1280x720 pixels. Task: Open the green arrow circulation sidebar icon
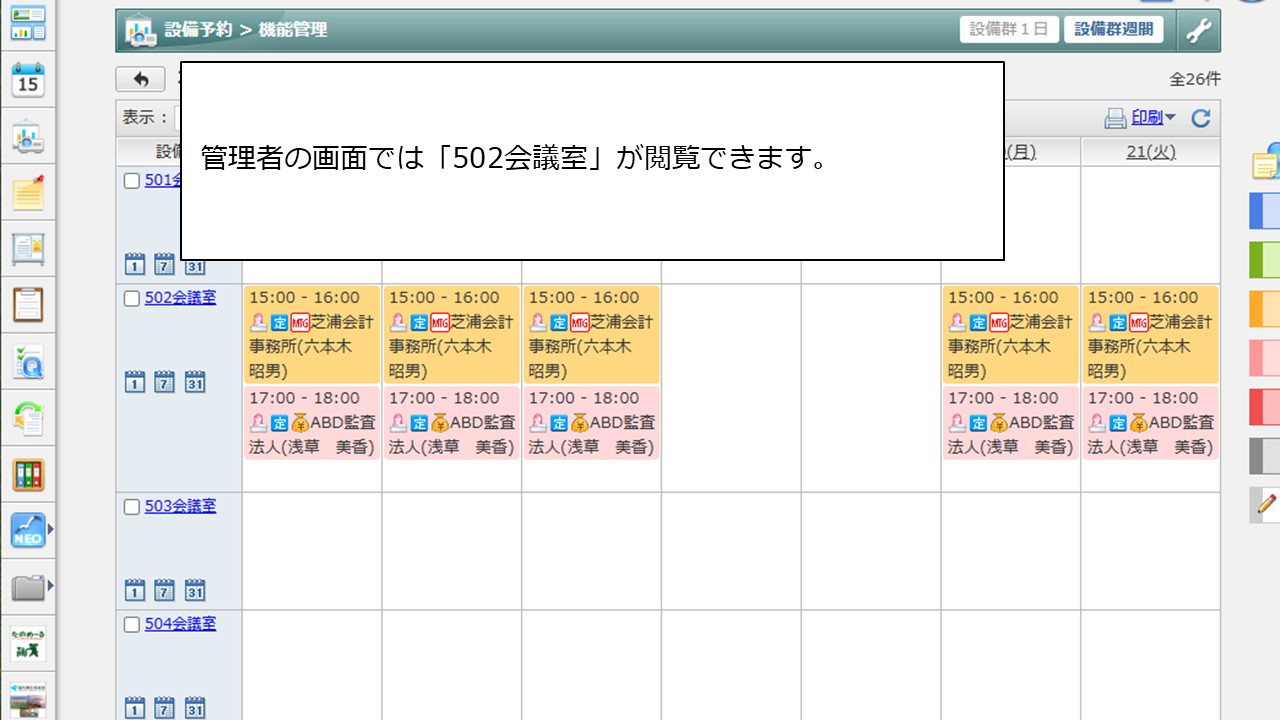(28, 417)
